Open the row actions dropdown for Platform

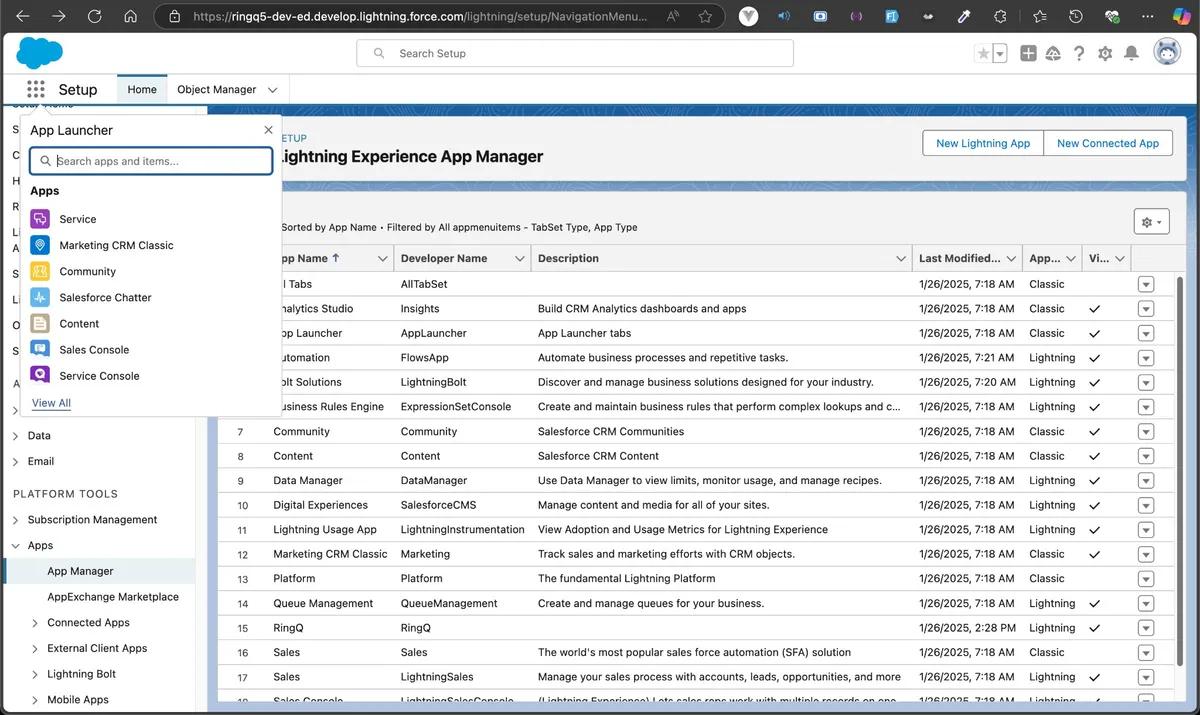(x=1146, y=579)
